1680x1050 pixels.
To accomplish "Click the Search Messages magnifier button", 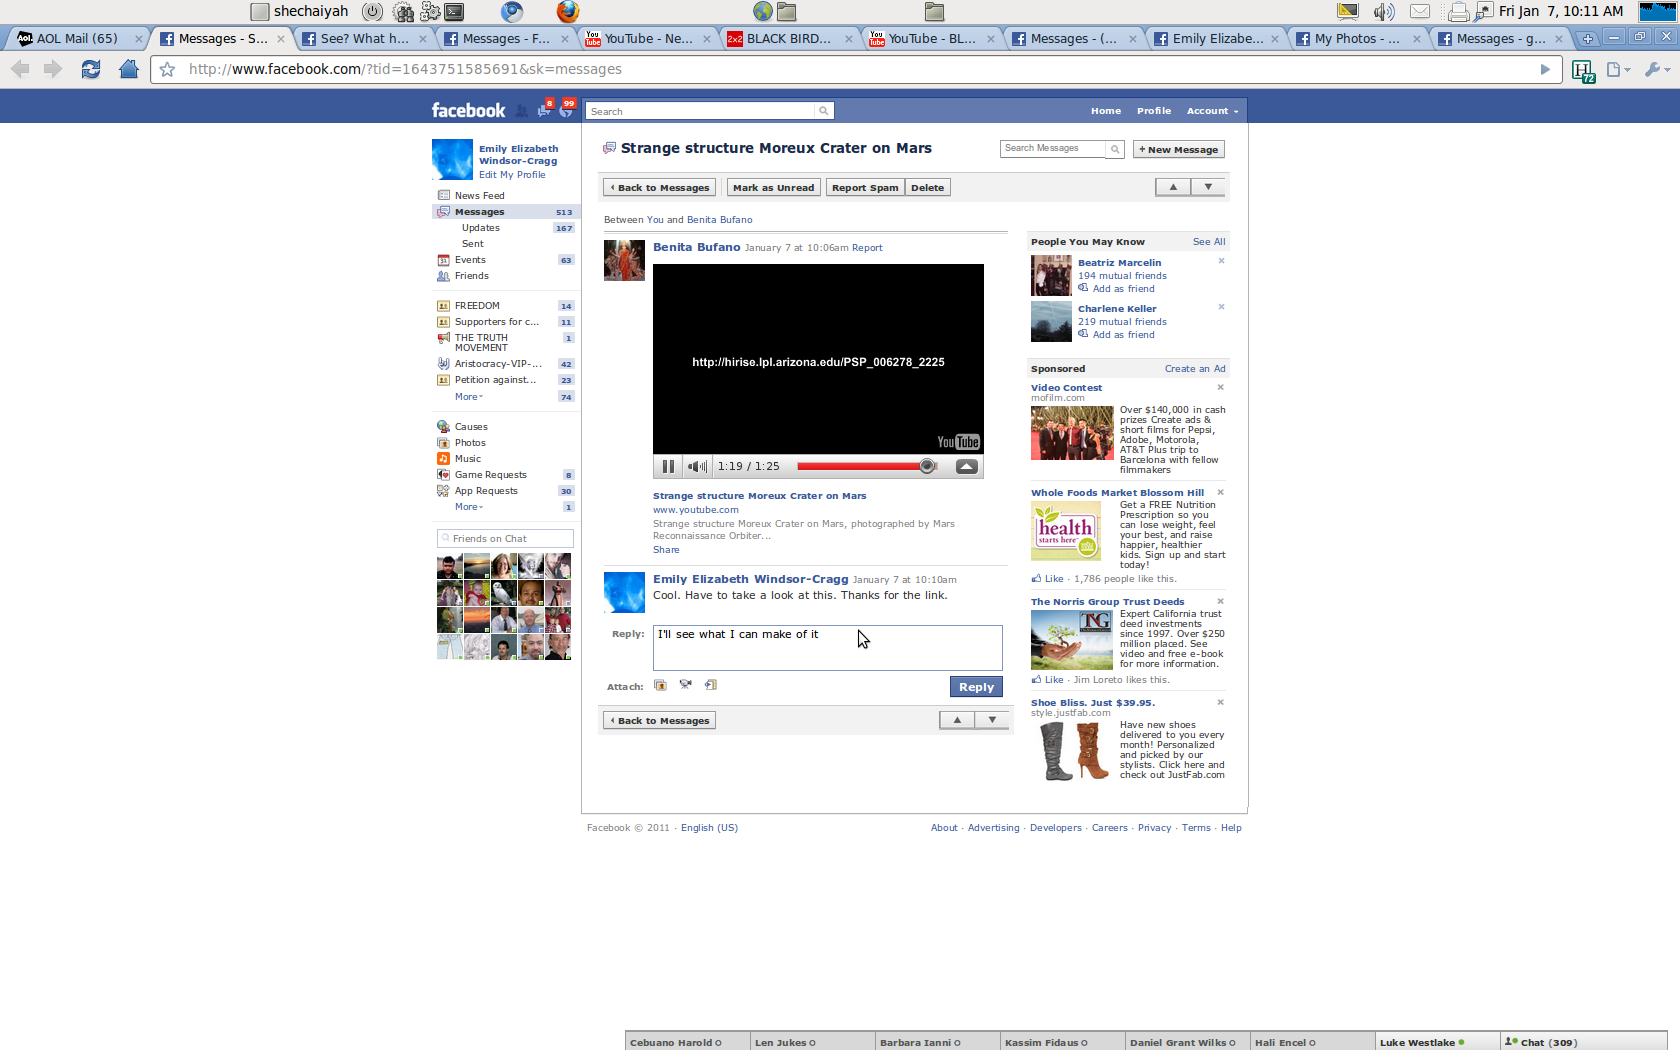I will (1115, 149).
